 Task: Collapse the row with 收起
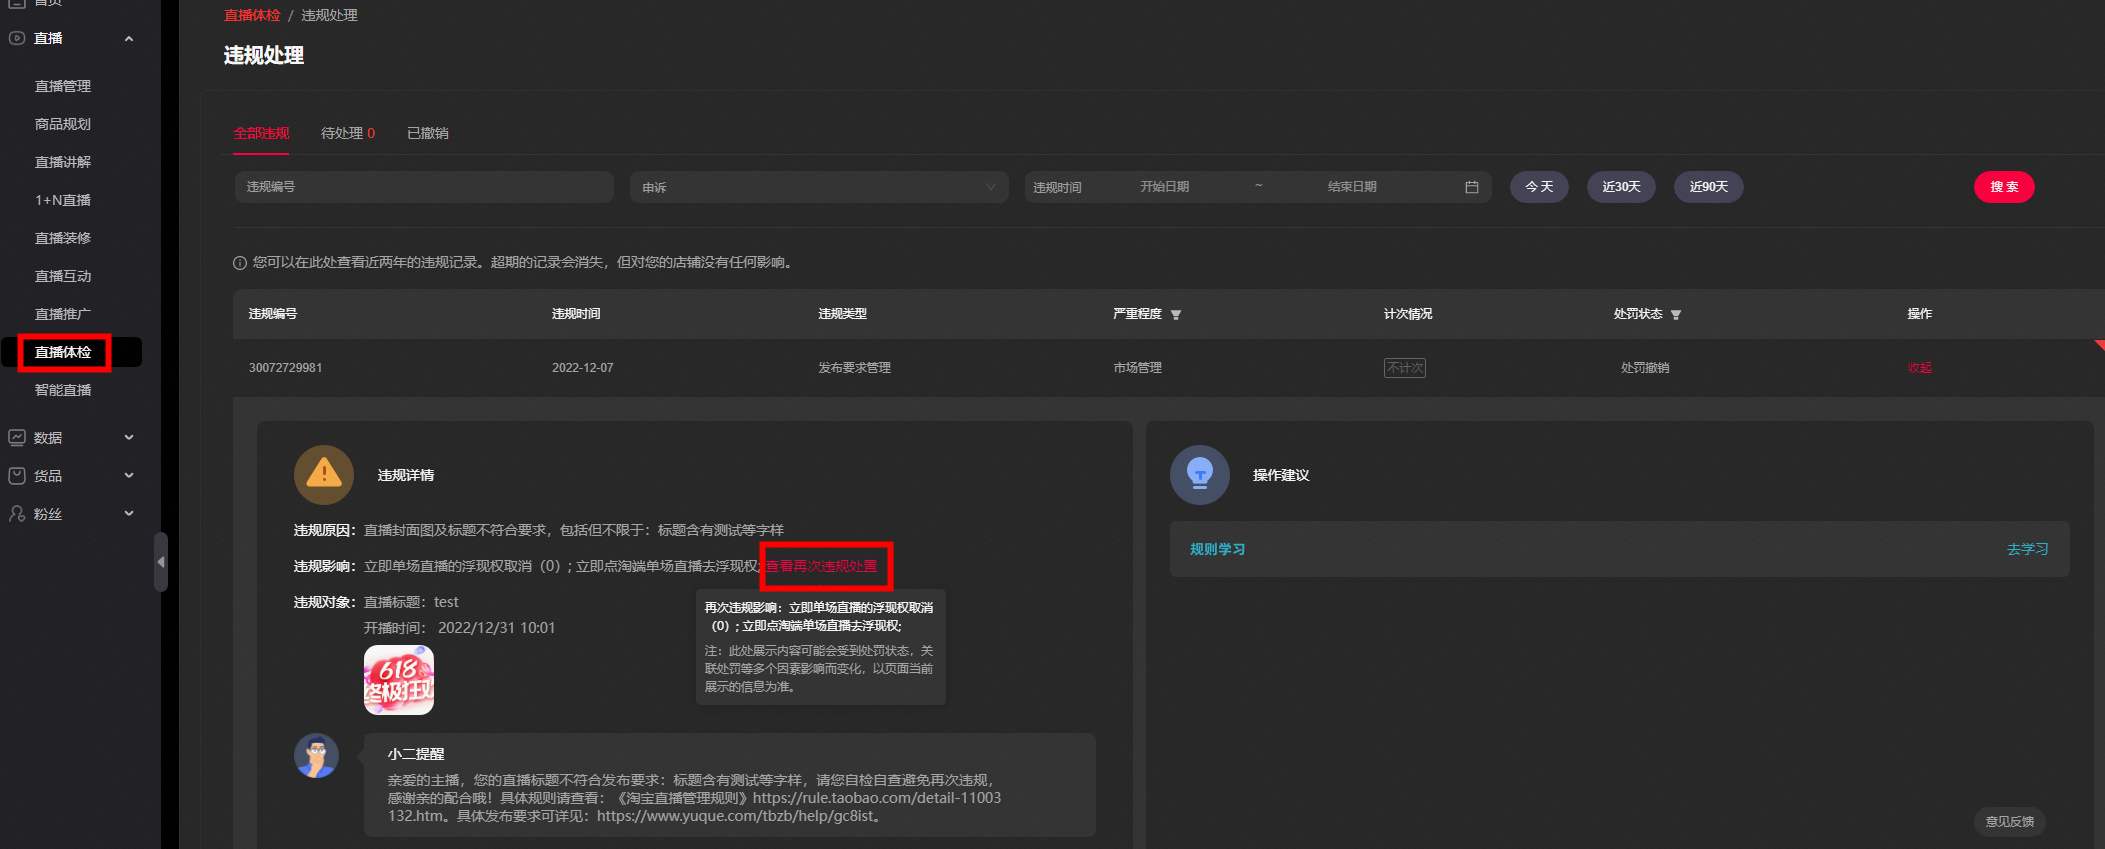1920,368
